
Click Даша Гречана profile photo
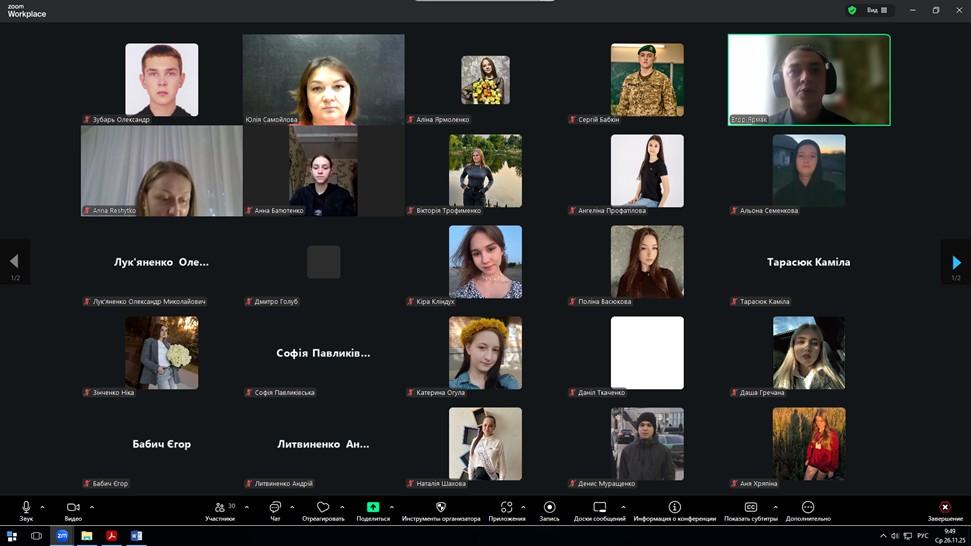809,353
